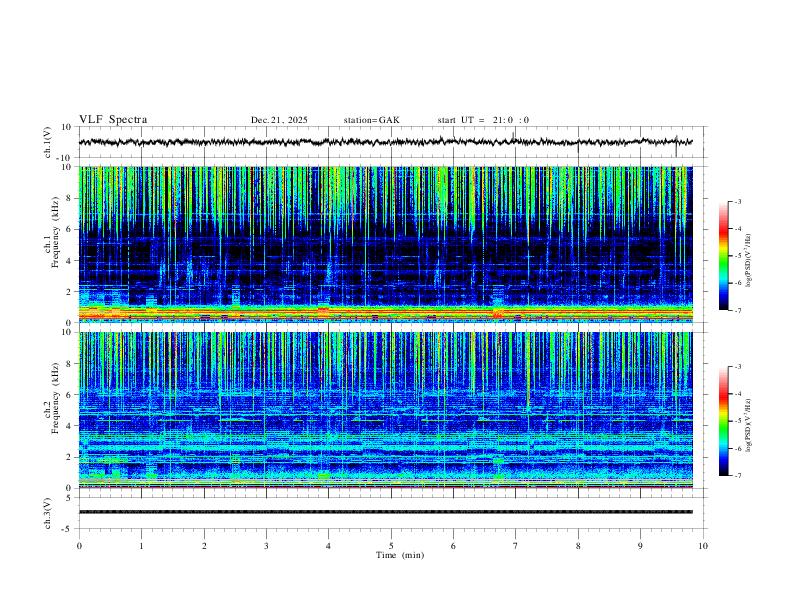Screen dimensions: 792x612
Task: Click the 'VLF Spectra' title text
Action: click(113, 120)
